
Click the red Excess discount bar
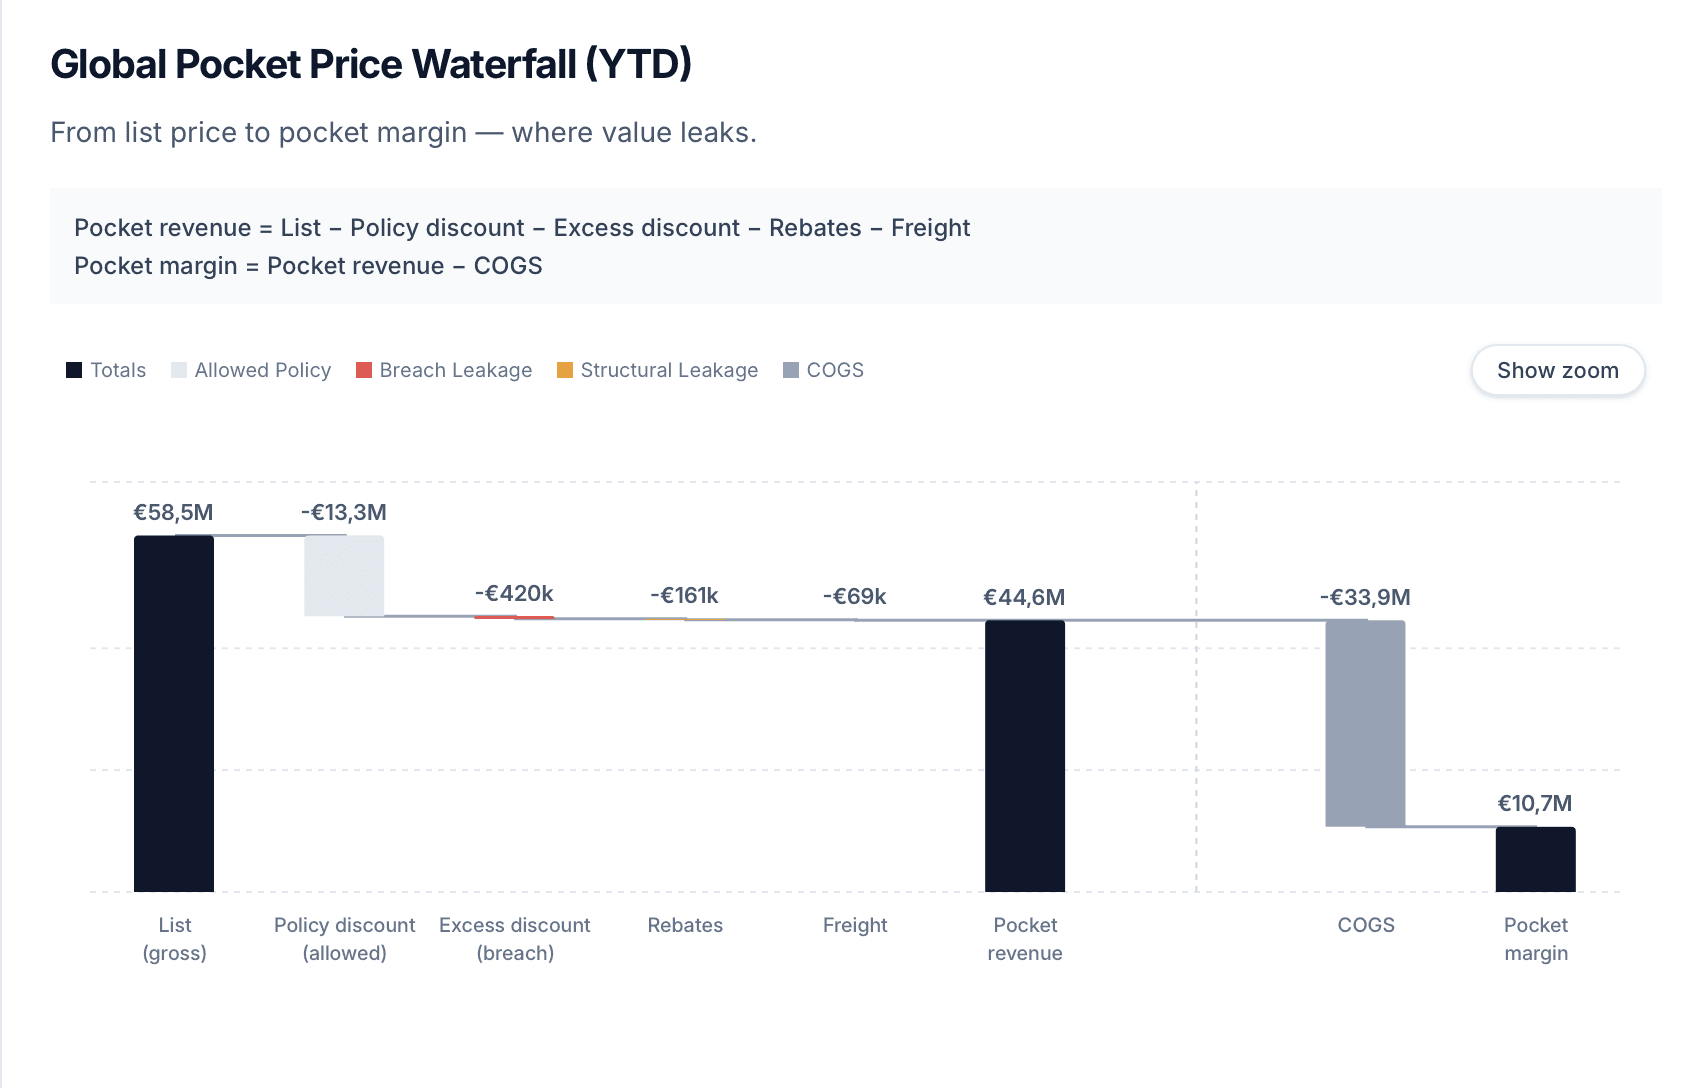coord(514,617)
